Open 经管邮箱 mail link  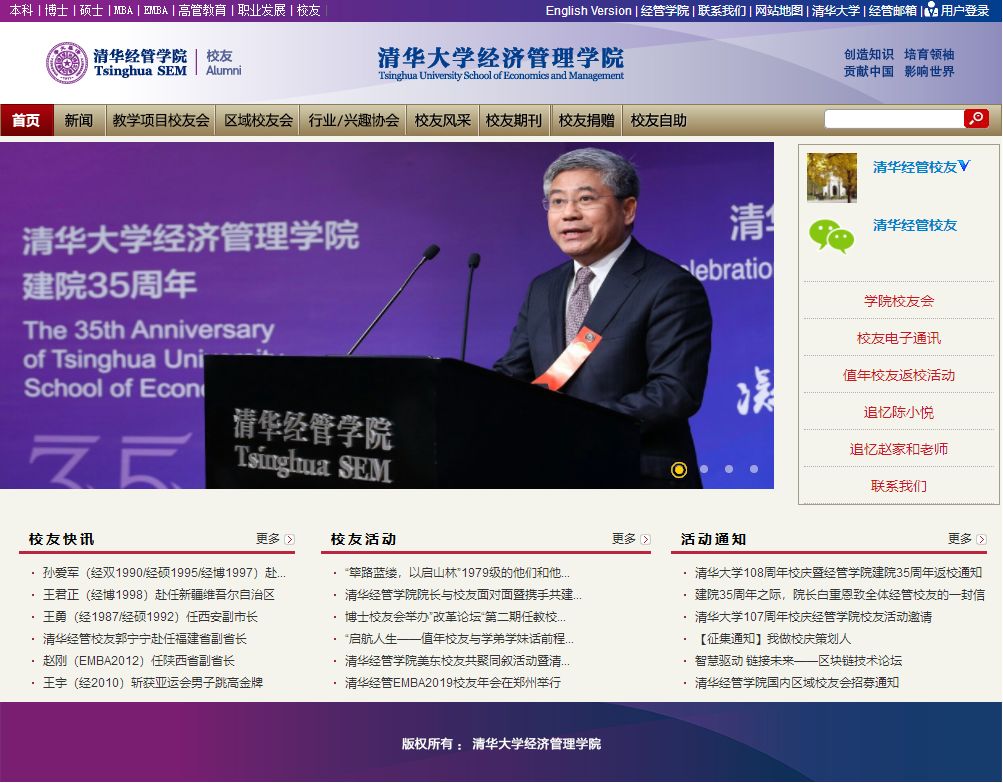(x=893, y=10)
